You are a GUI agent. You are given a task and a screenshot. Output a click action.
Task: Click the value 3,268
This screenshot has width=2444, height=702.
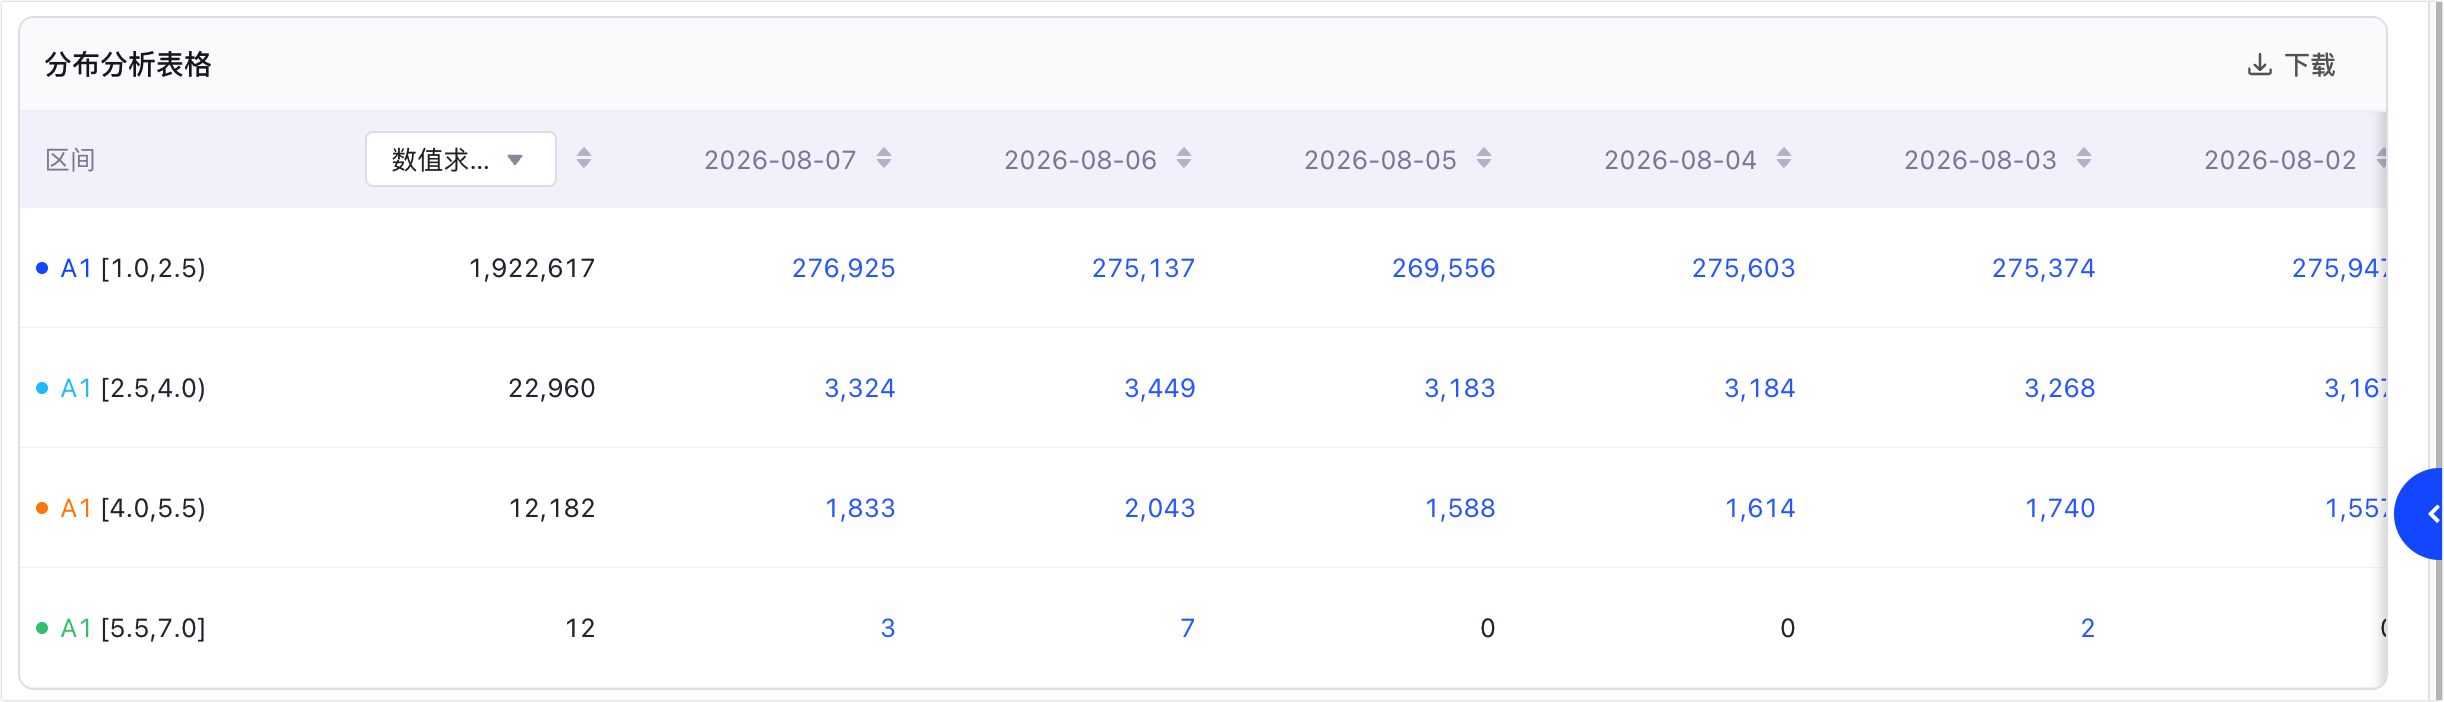pyautogui.click(x=2059, y=388)
